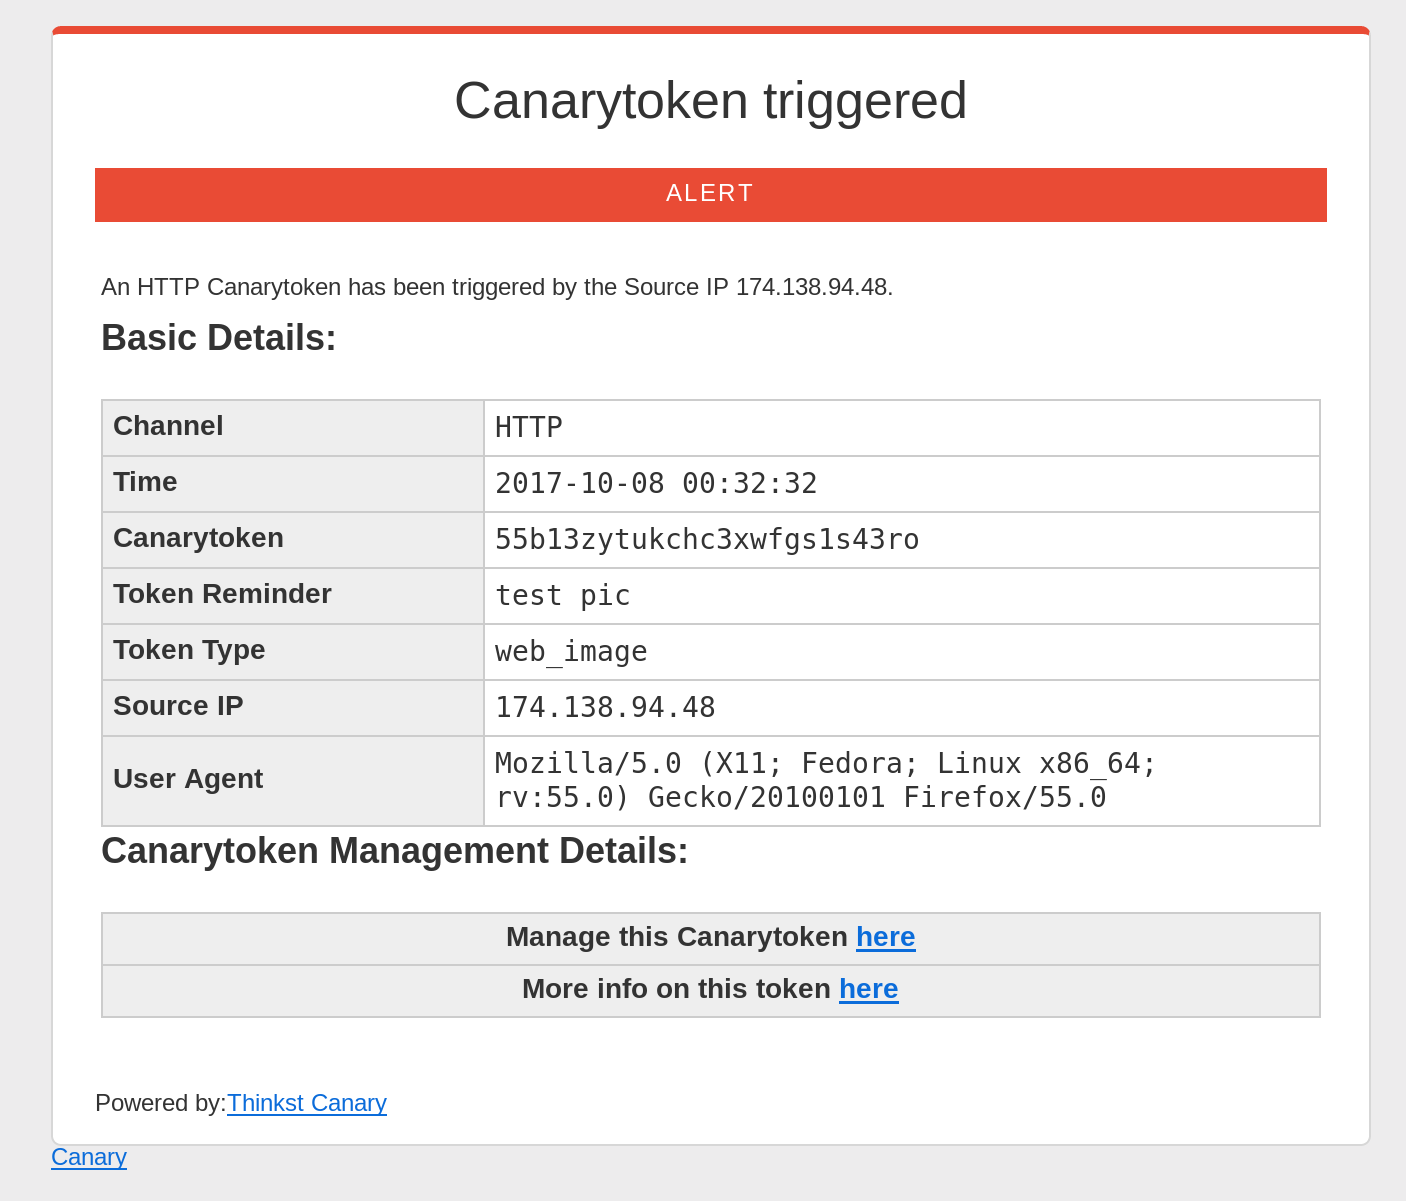1406x1201 pixels.
Task: Open the 'here' link to manage this Canarytoken
Action: [885, 937]
